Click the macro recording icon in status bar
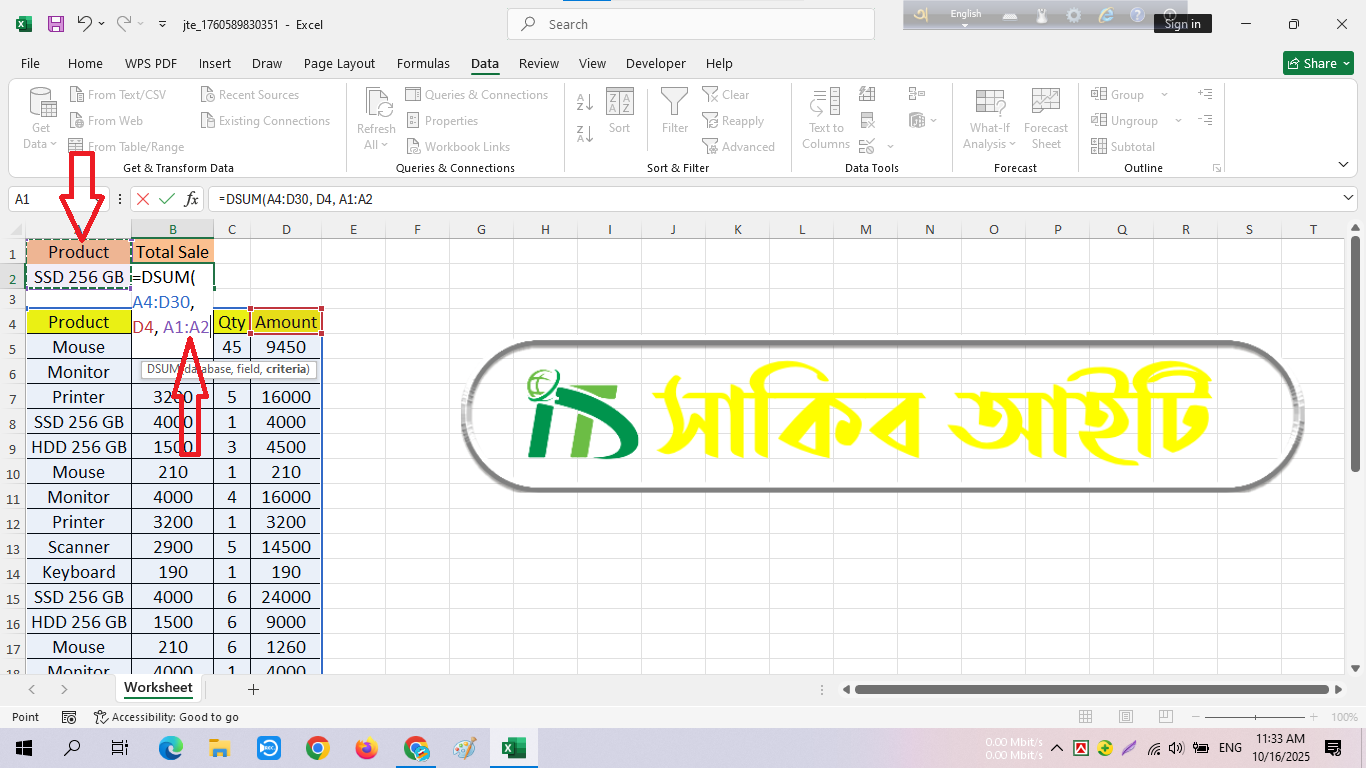The width and height of the screenshot is (1366, 768). coord(69,717)
